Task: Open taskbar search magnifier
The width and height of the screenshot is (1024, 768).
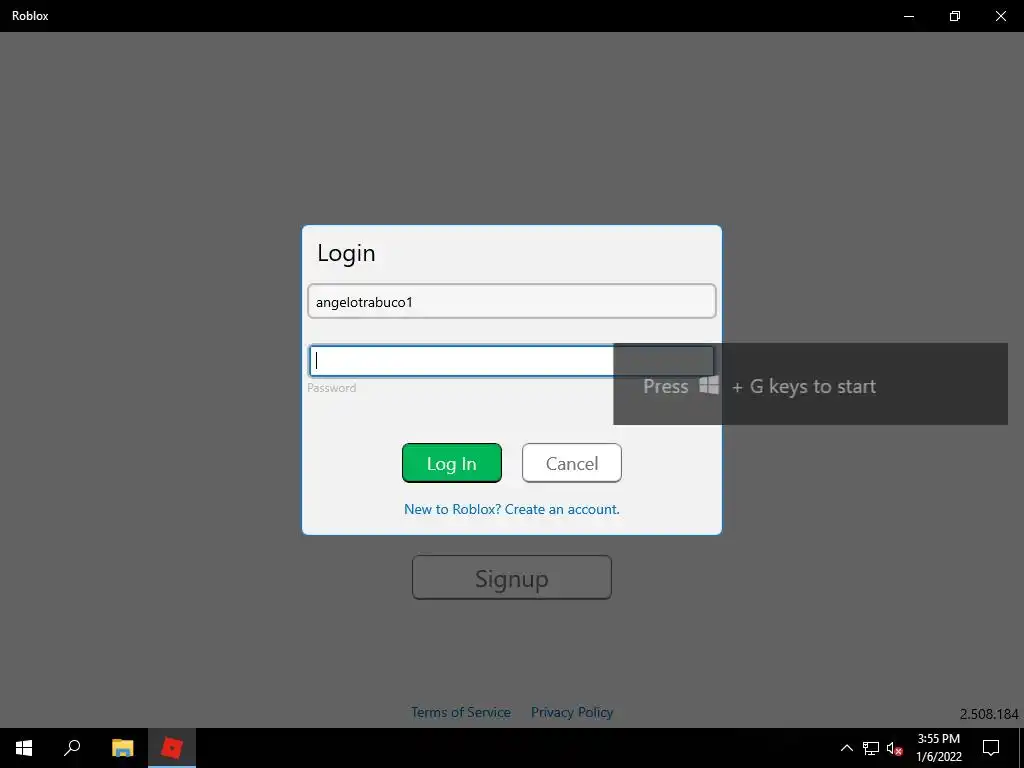Action: pos(72,748)
